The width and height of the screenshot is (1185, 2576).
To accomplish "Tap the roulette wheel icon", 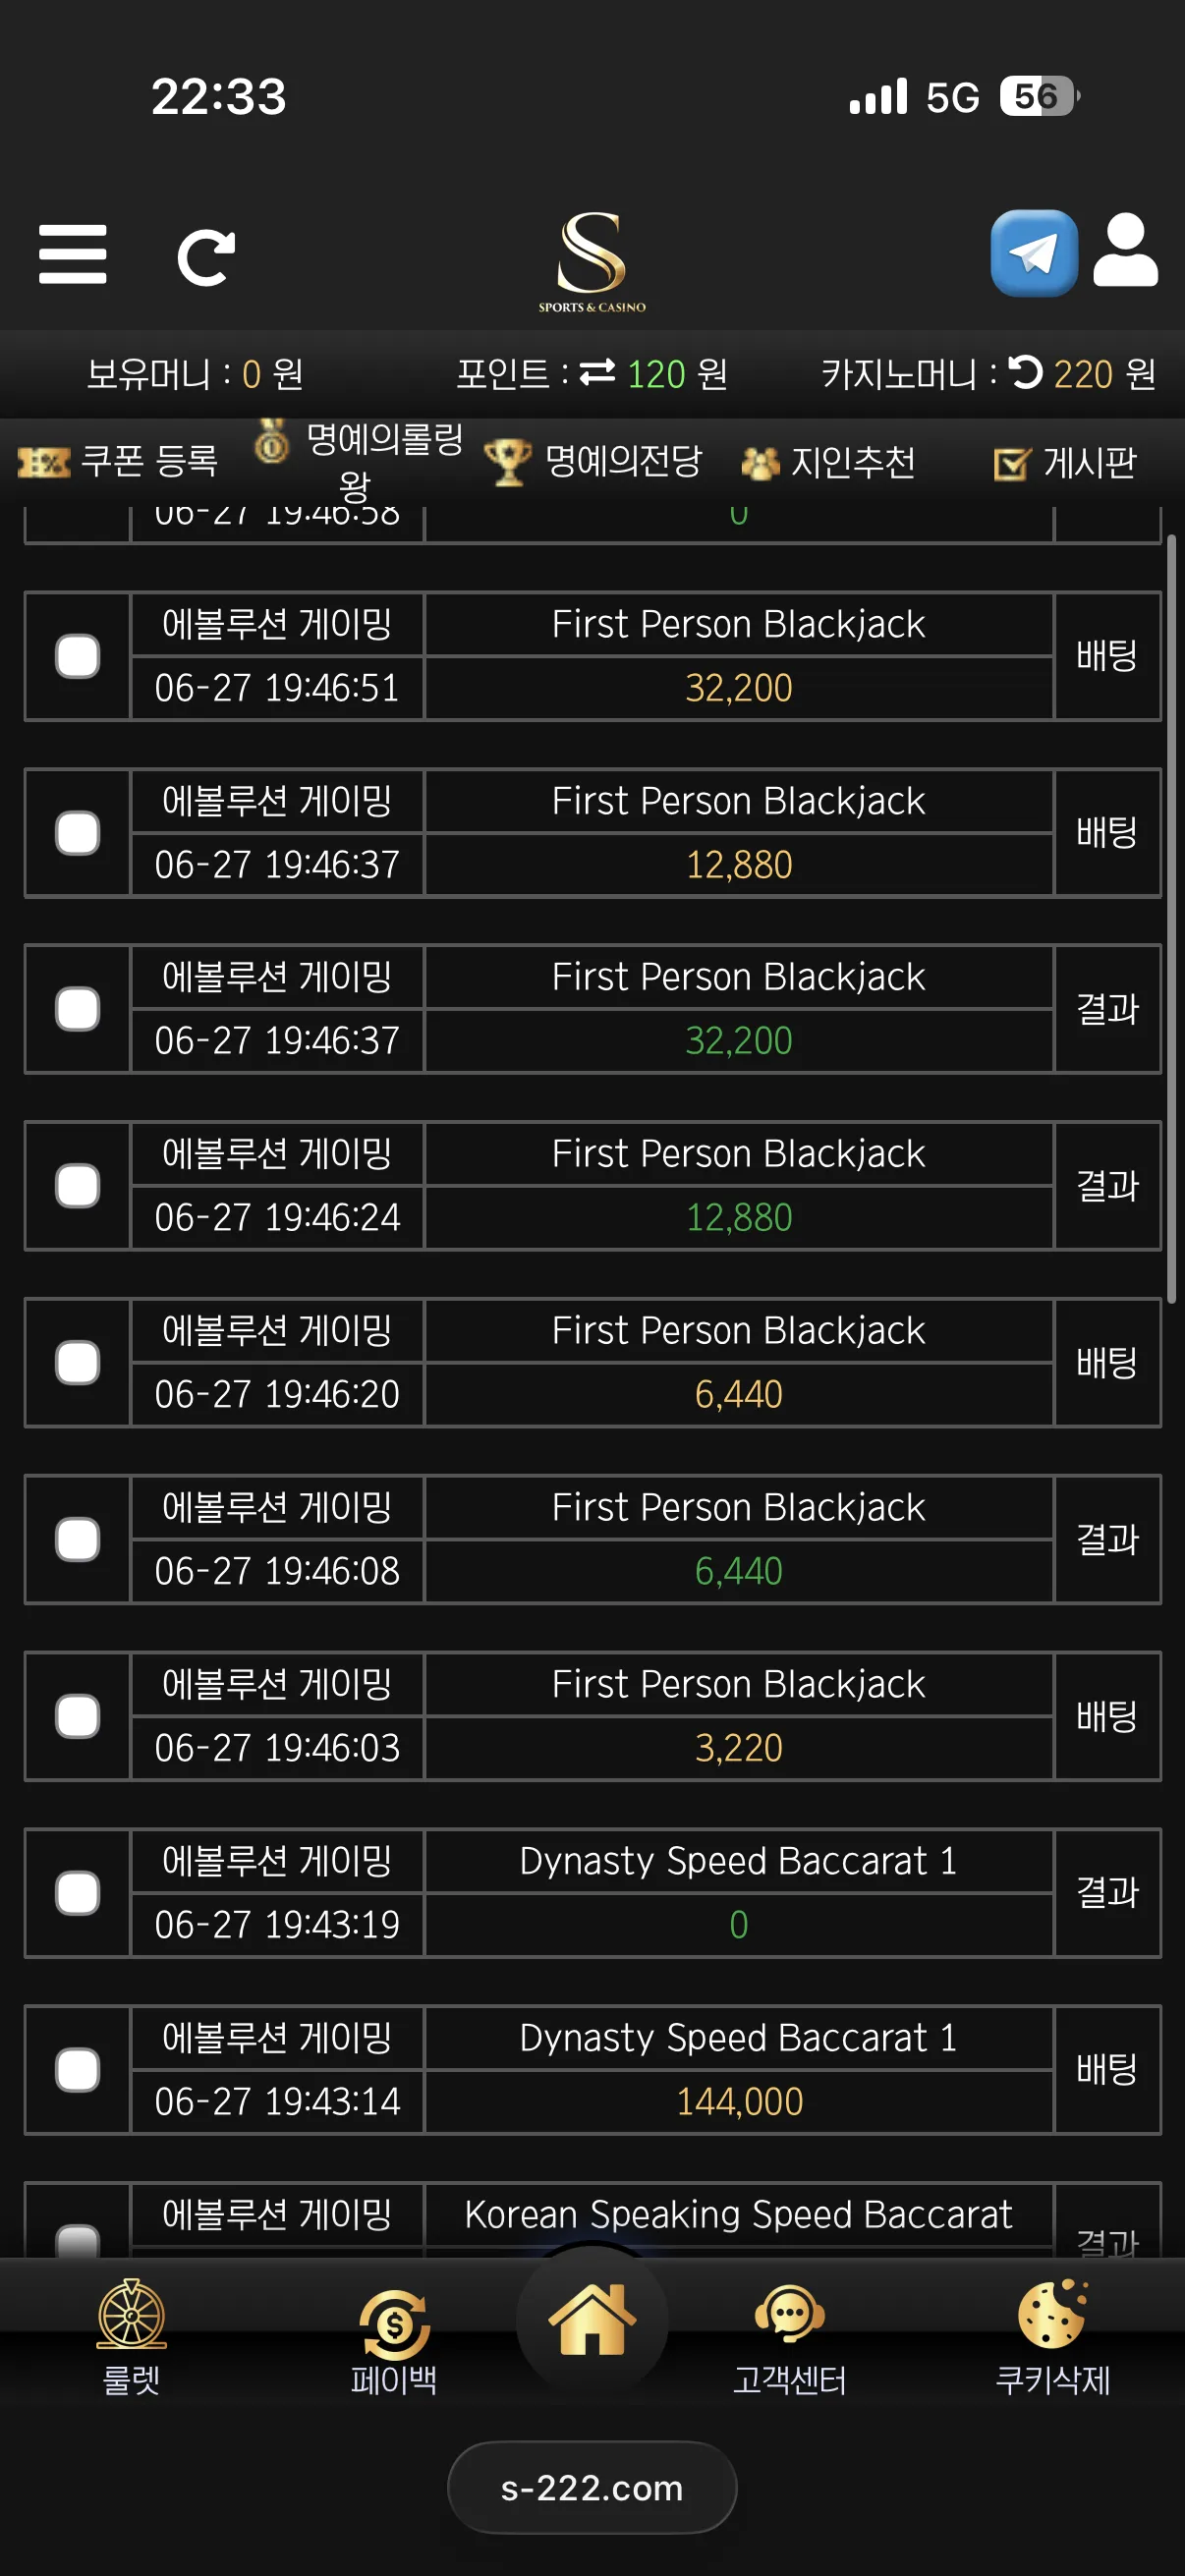I will [x=131, y=2314].
